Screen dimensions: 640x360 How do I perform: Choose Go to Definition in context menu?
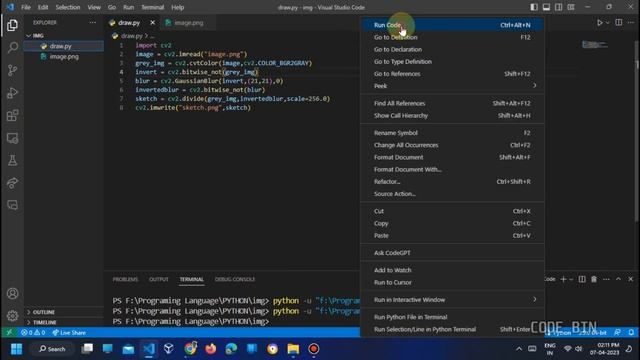[452, 37]
